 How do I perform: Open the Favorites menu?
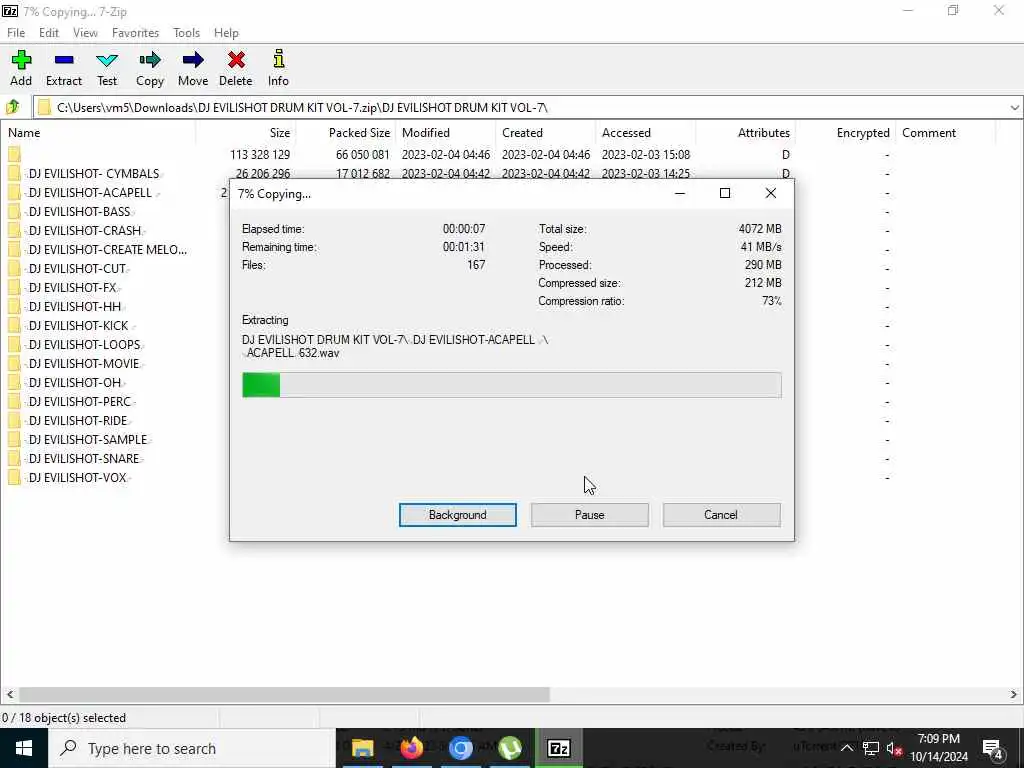pyautogui.click(x=135, y=33)
